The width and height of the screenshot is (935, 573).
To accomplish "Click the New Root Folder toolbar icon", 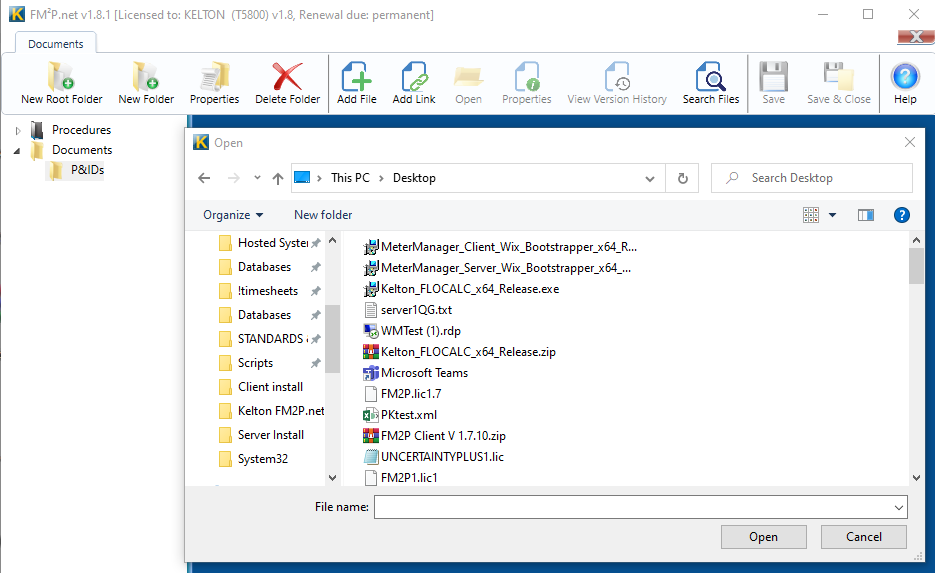I will [x=61, y=77].
